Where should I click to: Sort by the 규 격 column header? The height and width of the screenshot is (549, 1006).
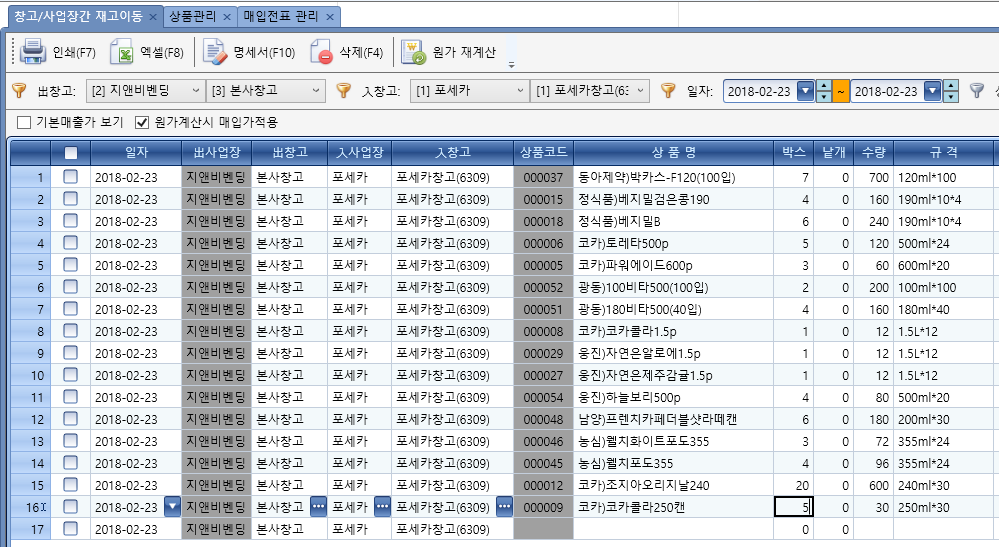click(943, 153)
